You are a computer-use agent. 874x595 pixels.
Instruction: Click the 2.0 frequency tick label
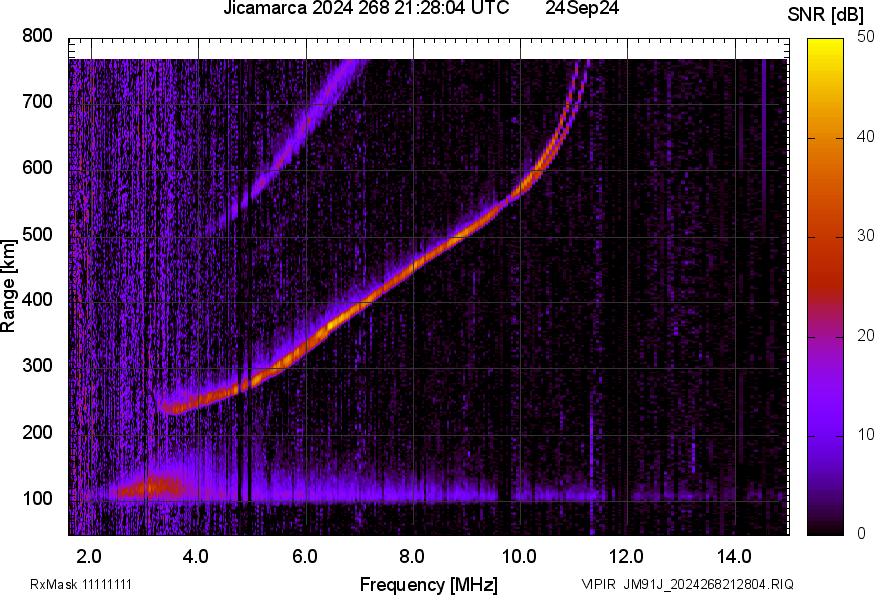[x=89, y=557]
